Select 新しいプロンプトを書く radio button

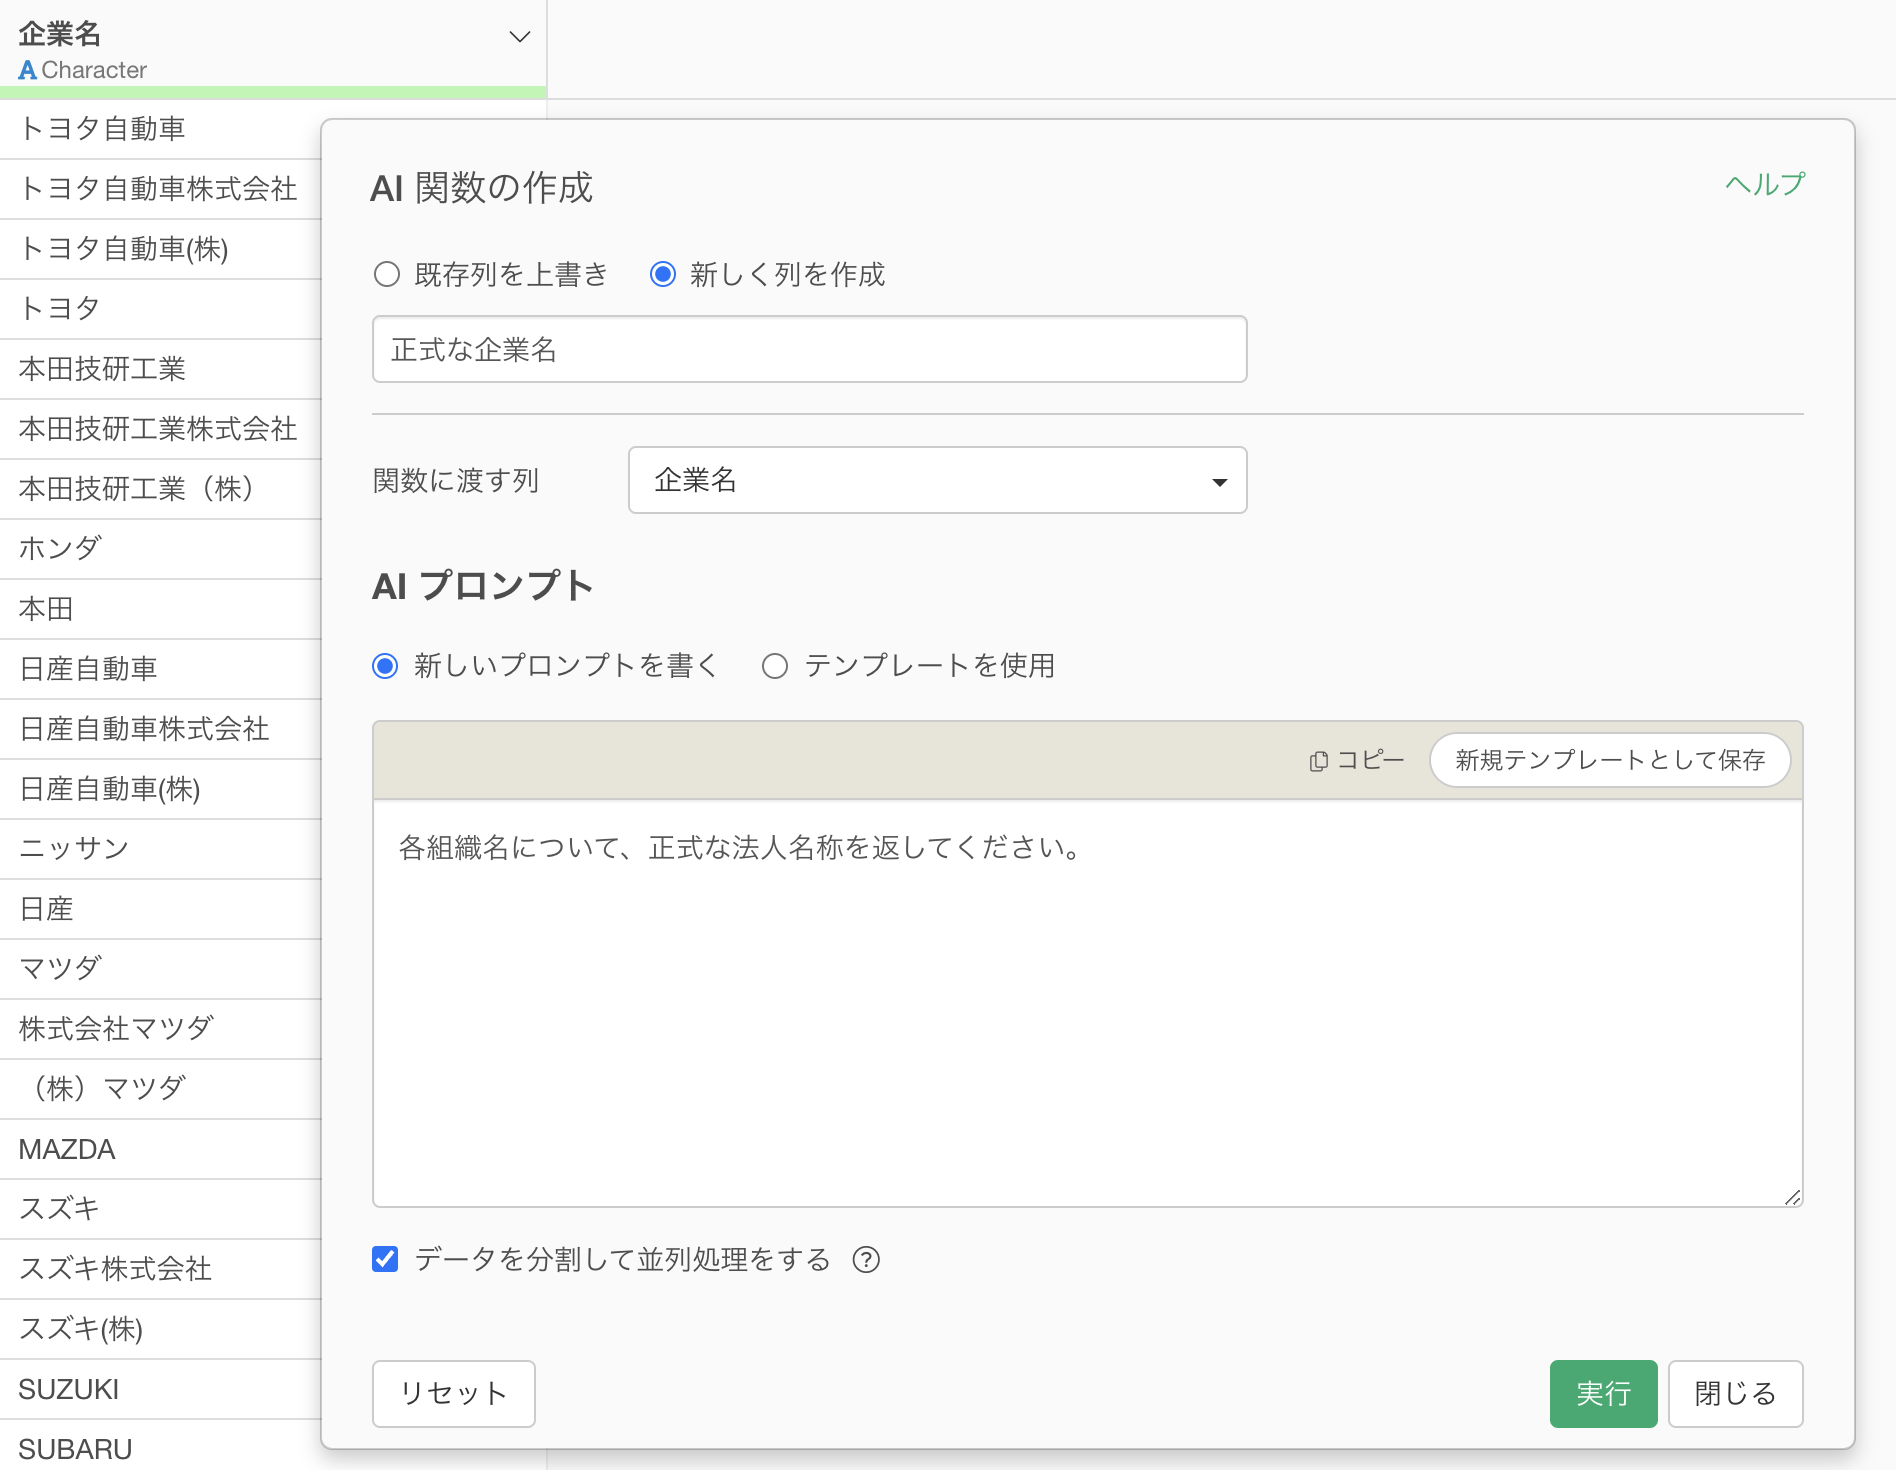(x=386, y=666)
